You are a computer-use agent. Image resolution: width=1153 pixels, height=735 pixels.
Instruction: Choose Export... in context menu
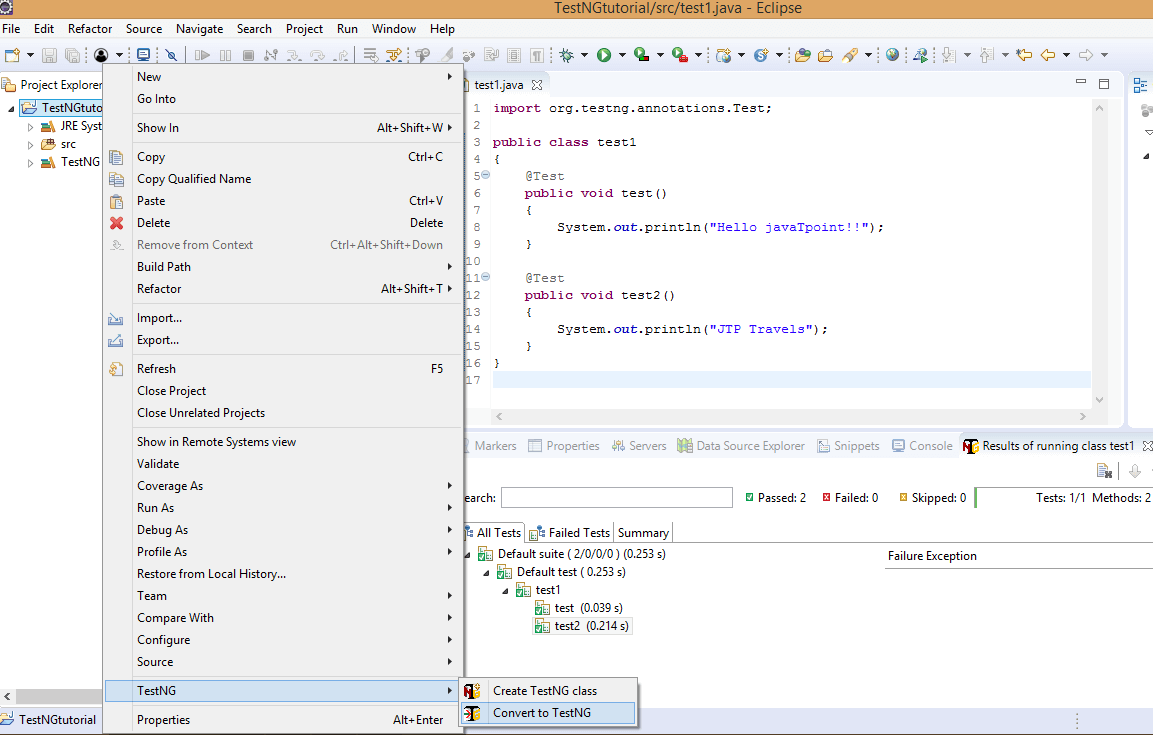[x=283, y=340]
